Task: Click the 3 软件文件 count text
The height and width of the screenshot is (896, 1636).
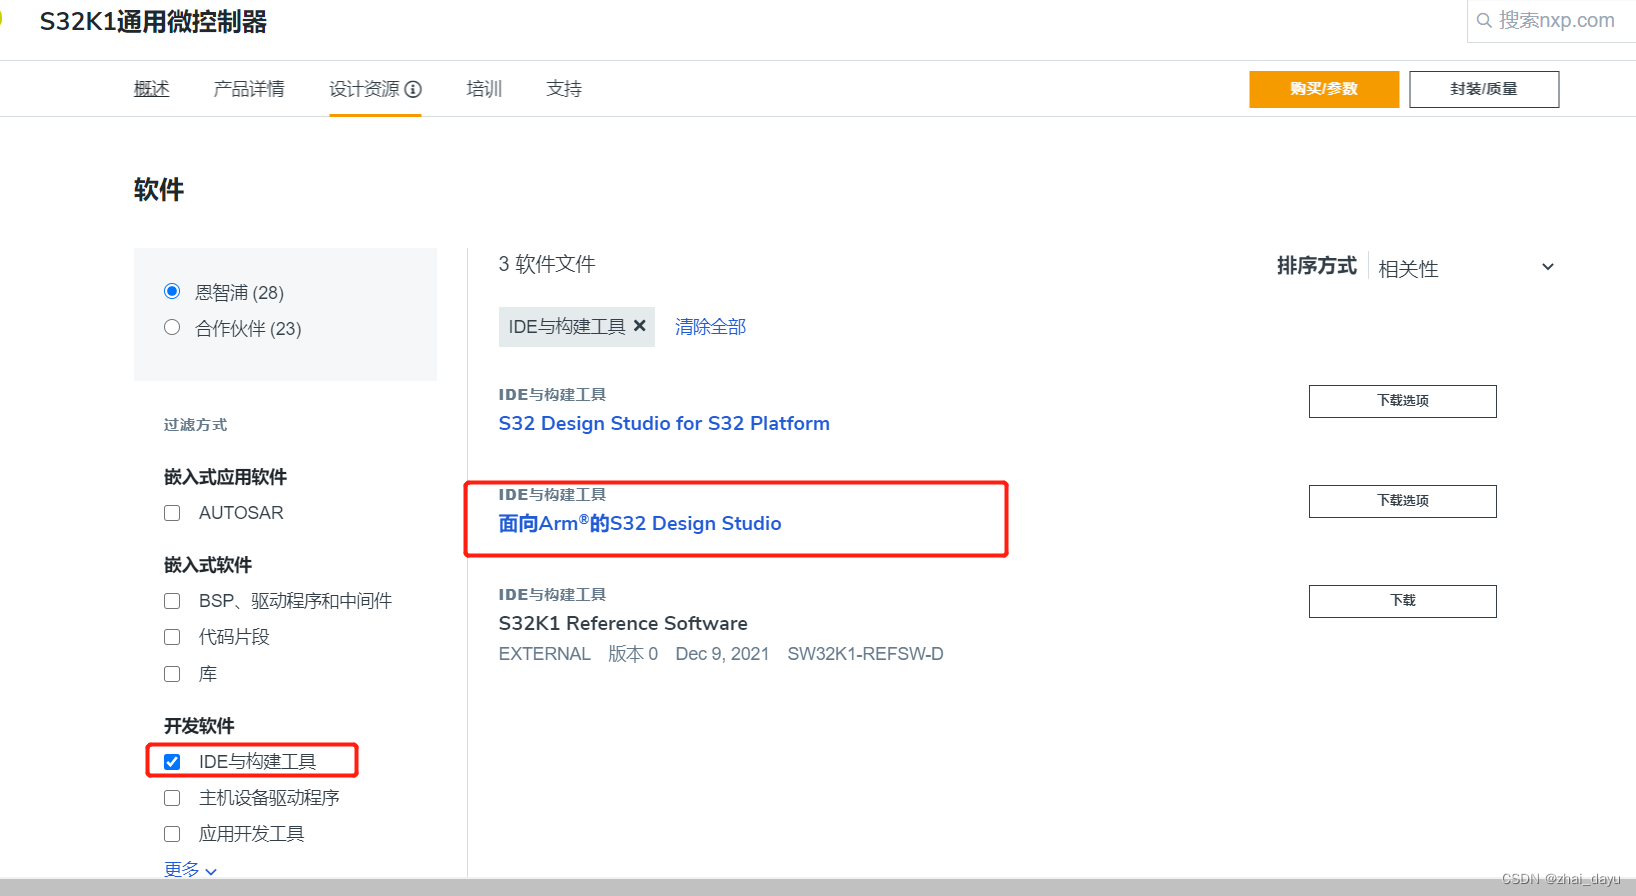Action: pyautogui.click(x=547, y=264)
